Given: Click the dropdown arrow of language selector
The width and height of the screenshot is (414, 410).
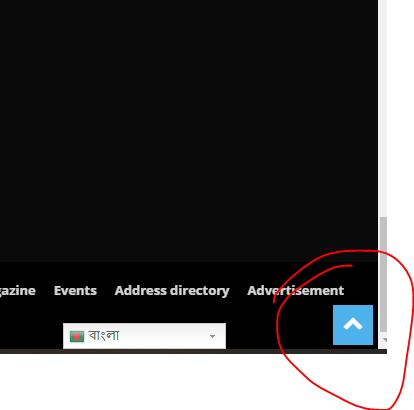Looking at the screenshot, I should [212, 336].
